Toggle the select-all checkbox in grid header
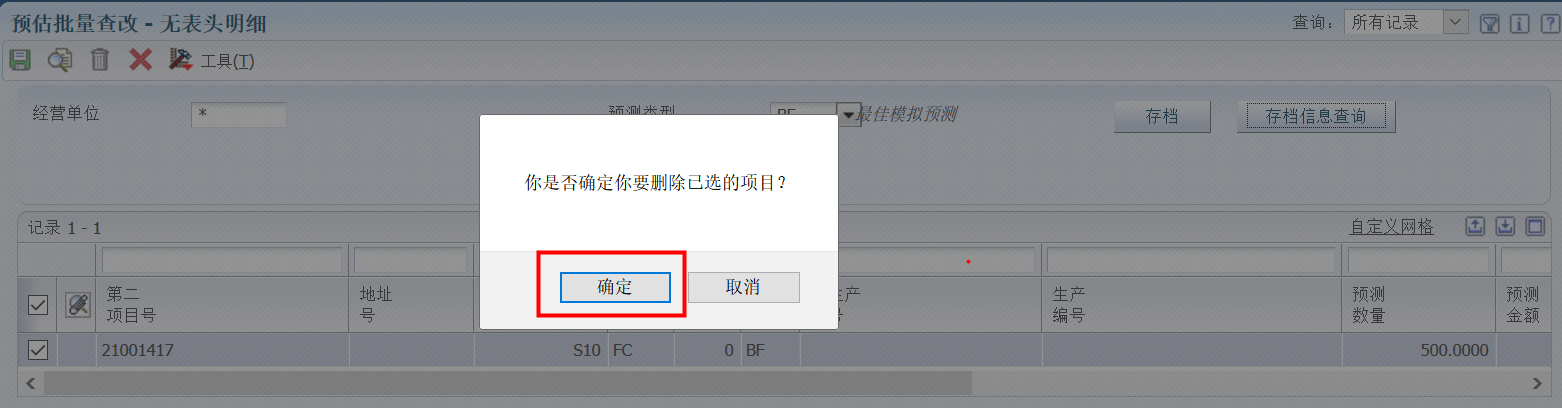This screenshot has height=408, width=1562. tap(38, 305)
